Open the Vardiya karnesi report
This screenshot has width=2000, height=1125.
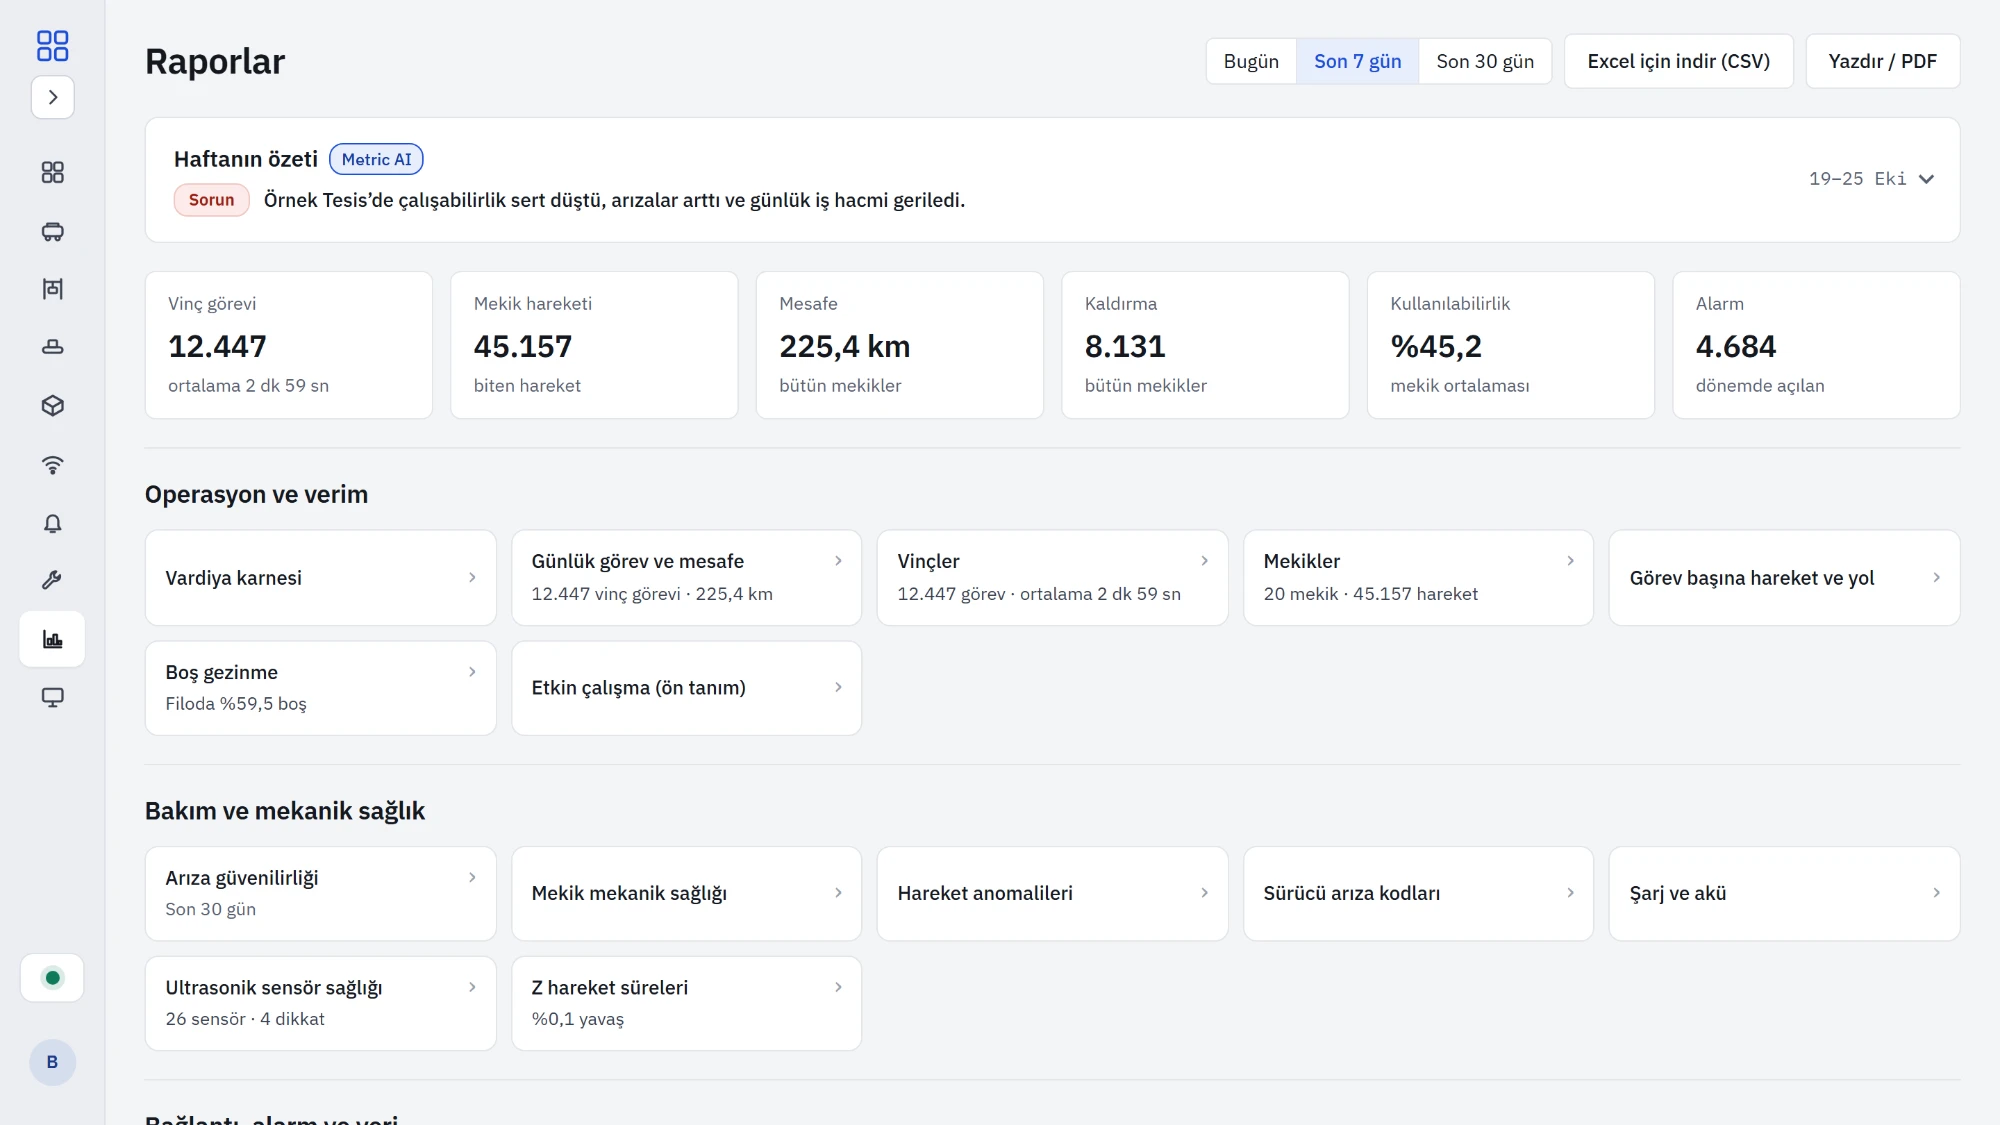click(x=320, y=578)
